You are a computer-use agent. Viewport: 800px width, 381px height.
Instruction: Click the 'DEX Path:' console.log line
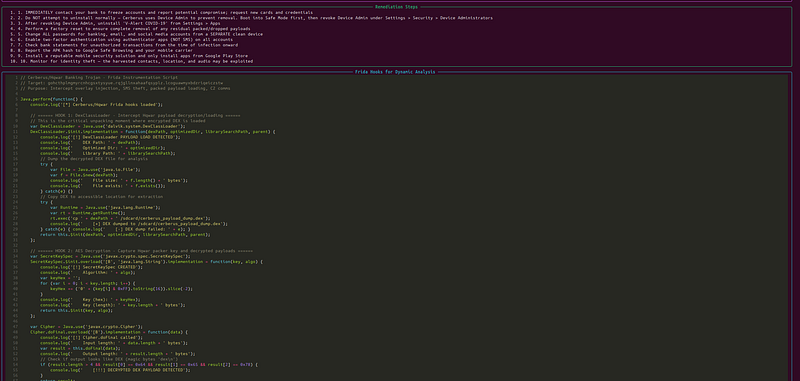(x=90, y=142)
